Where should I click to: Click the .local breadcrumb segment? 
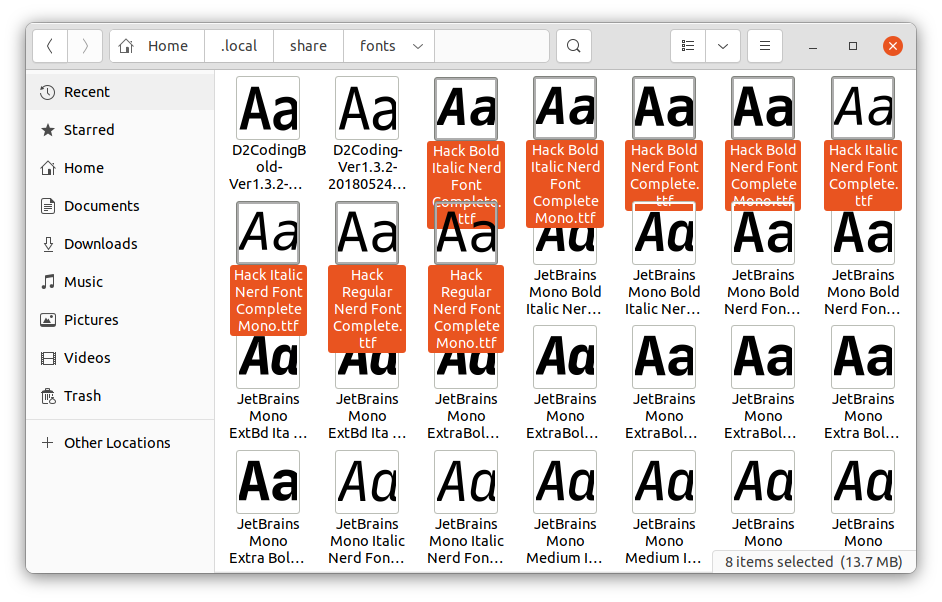coord(239,46)
